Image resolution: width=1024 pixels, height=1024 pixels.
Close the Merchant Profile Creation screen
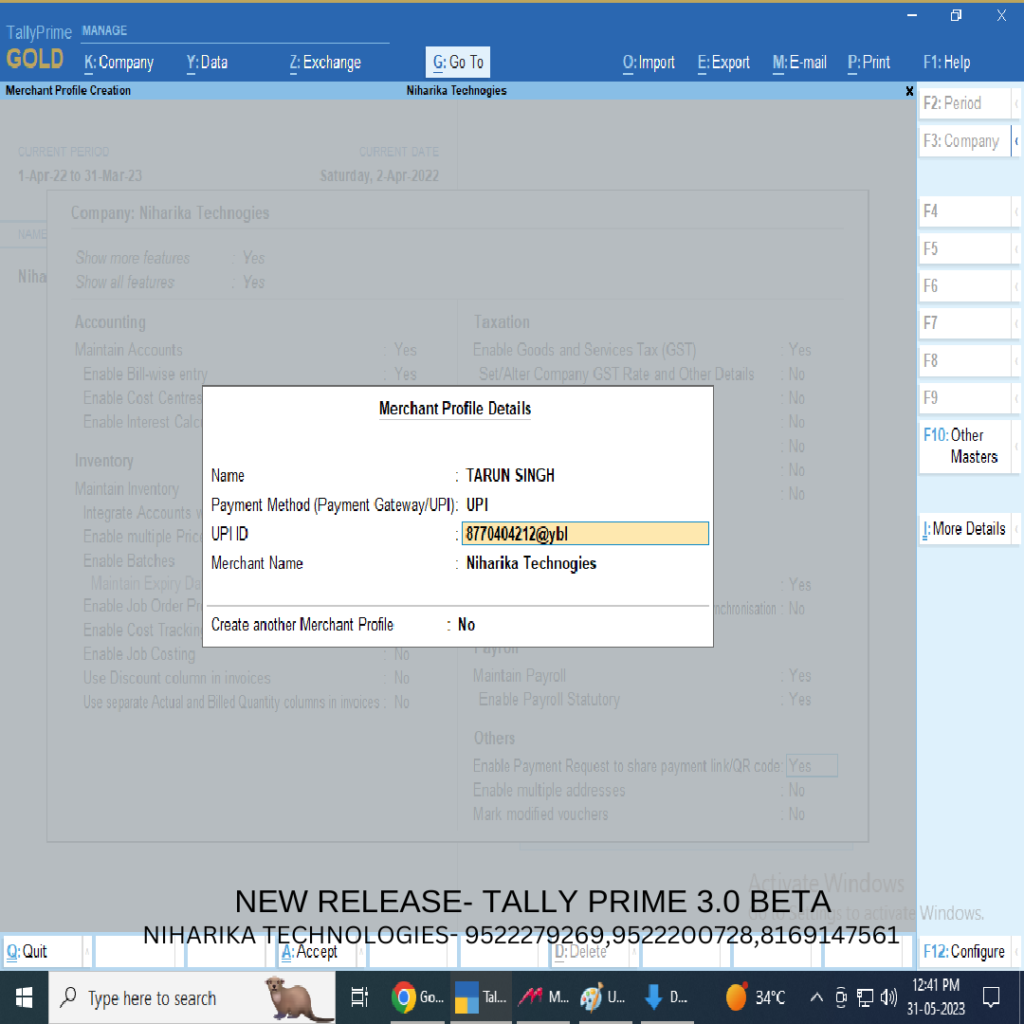909,91
